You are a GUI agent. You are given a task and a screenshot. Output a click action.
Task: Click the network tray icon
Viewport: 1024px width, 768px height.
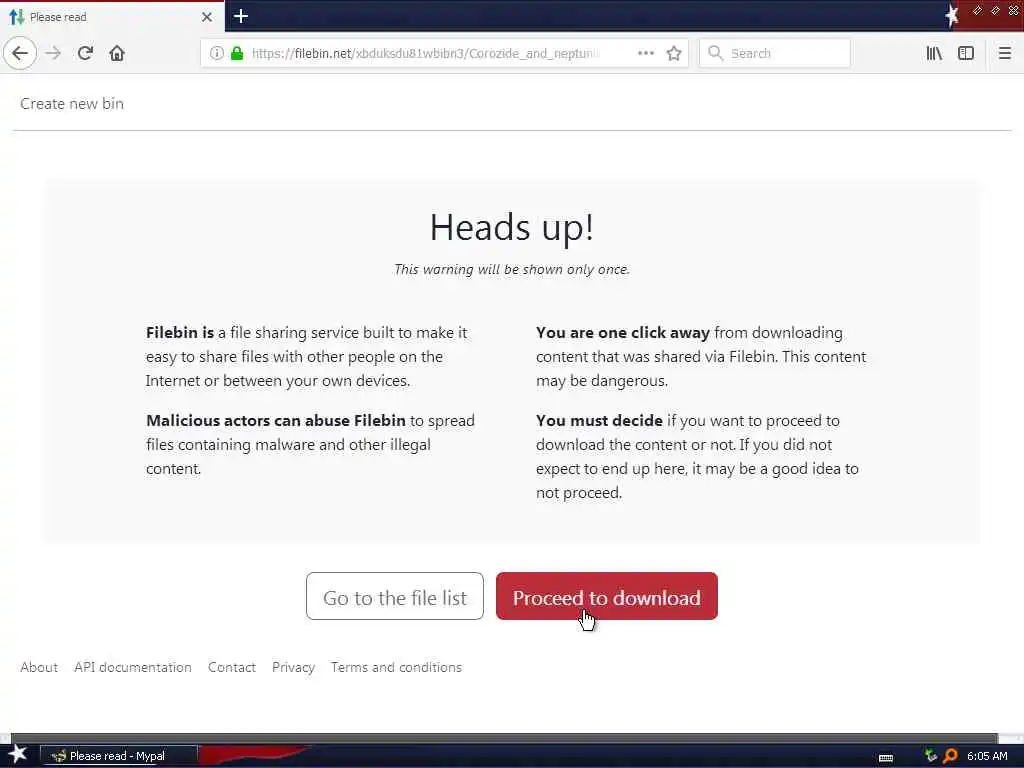(931, 756)
